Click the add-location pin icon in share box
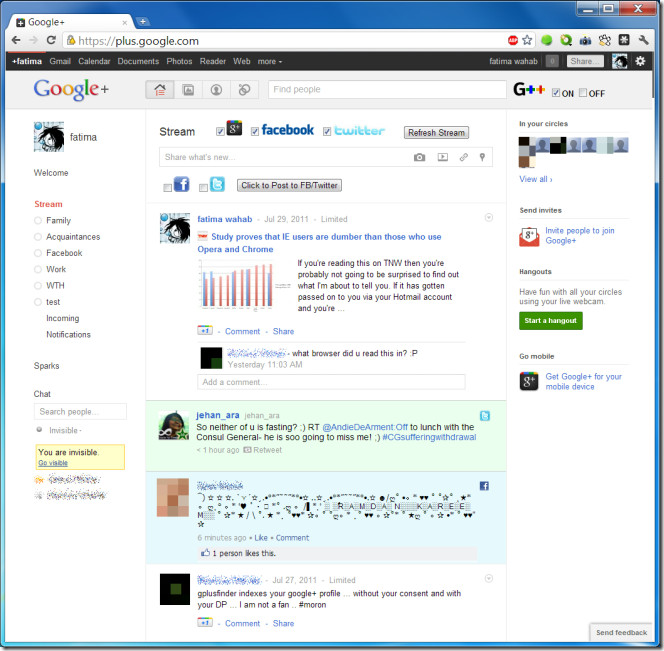 pos(482,157)
